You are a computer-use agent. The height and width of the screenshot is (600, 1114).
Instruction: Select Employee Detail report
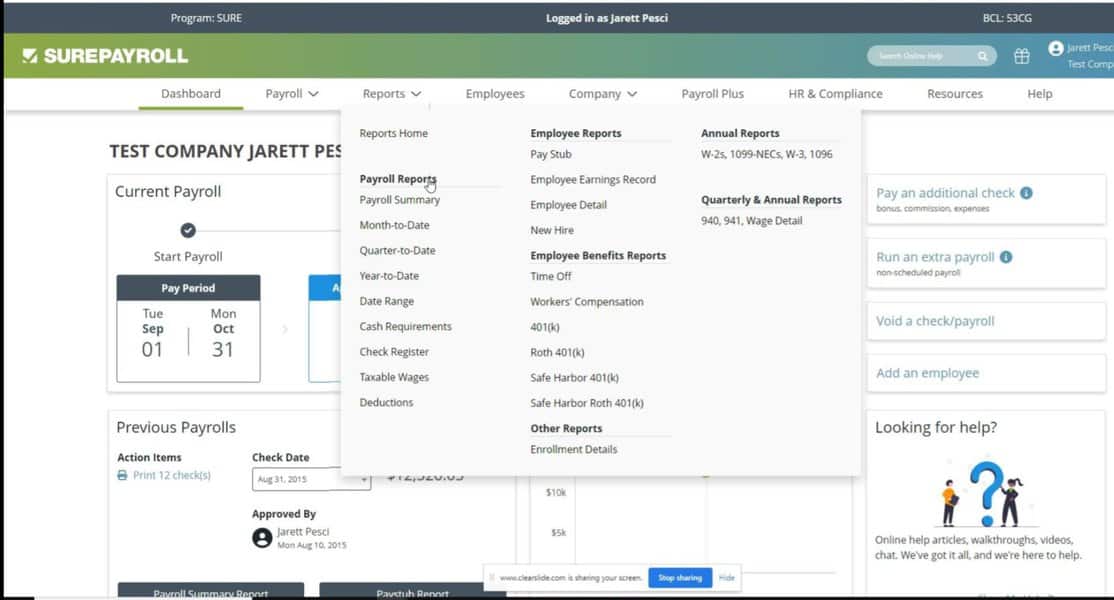point(568,205)
